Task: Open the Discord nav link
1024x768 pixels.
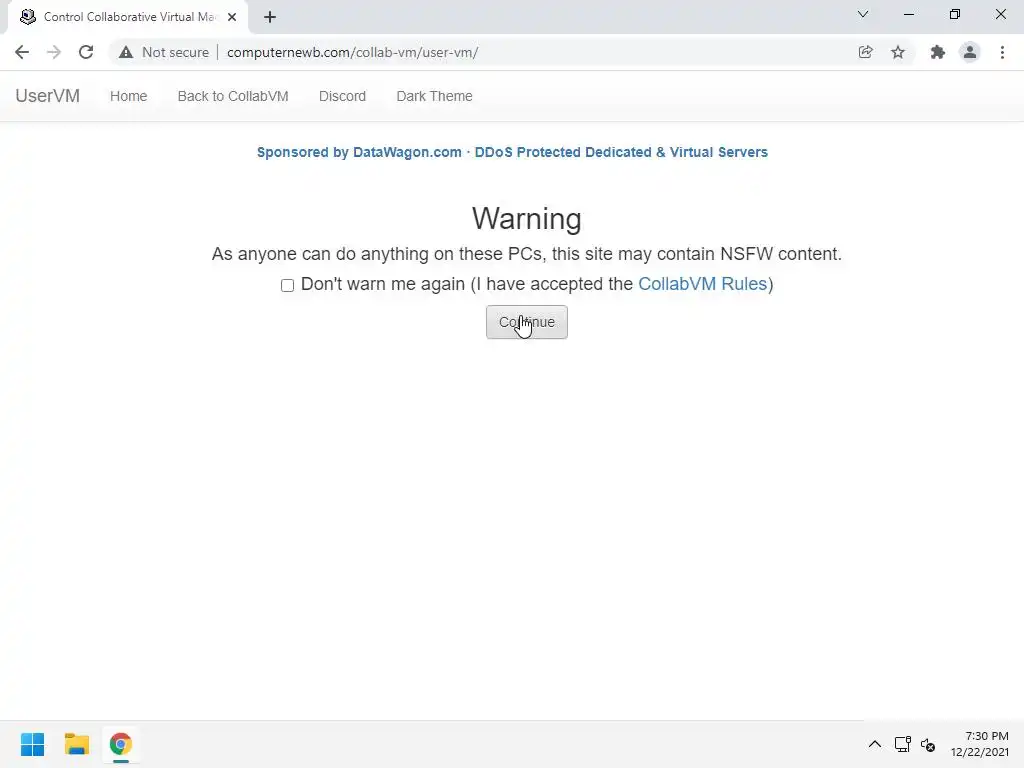Action: click(x=342, y=96)
